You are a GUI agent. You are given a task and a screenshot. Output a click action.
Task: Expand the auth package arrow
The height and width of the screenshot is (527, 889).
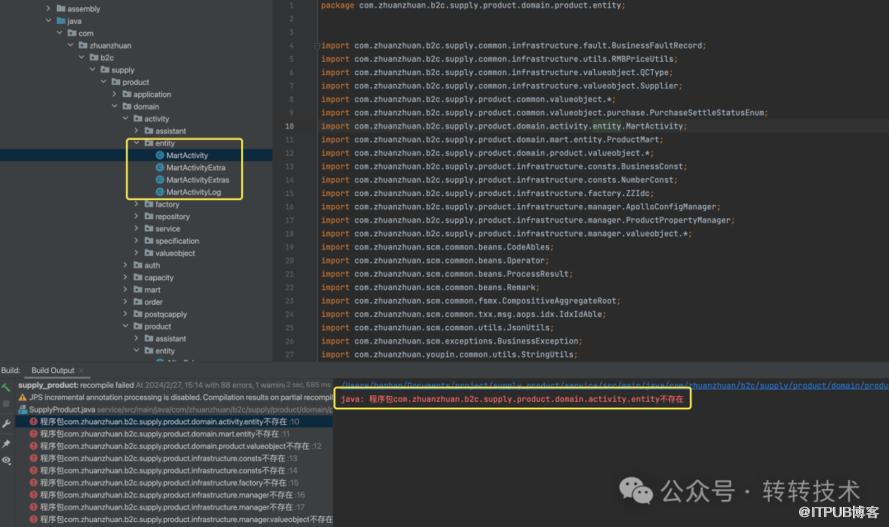click(x=126, y=265)
